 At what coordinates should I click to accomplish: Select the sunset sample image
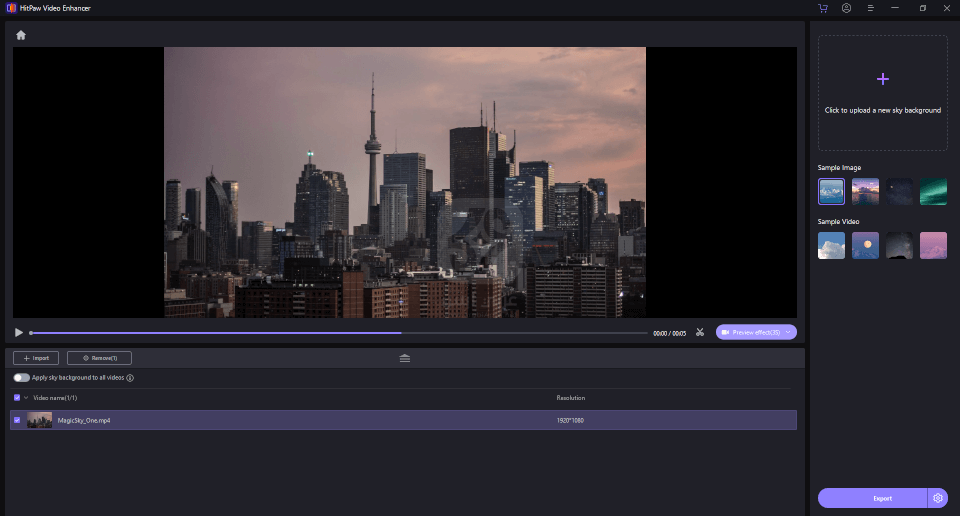(x=865, y=192)
